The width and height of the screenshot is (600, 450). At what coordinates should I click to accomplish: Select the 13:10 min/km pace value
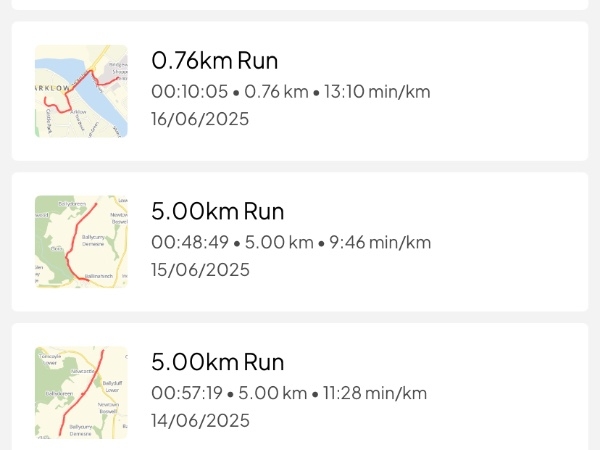click(x=377, y=92)
